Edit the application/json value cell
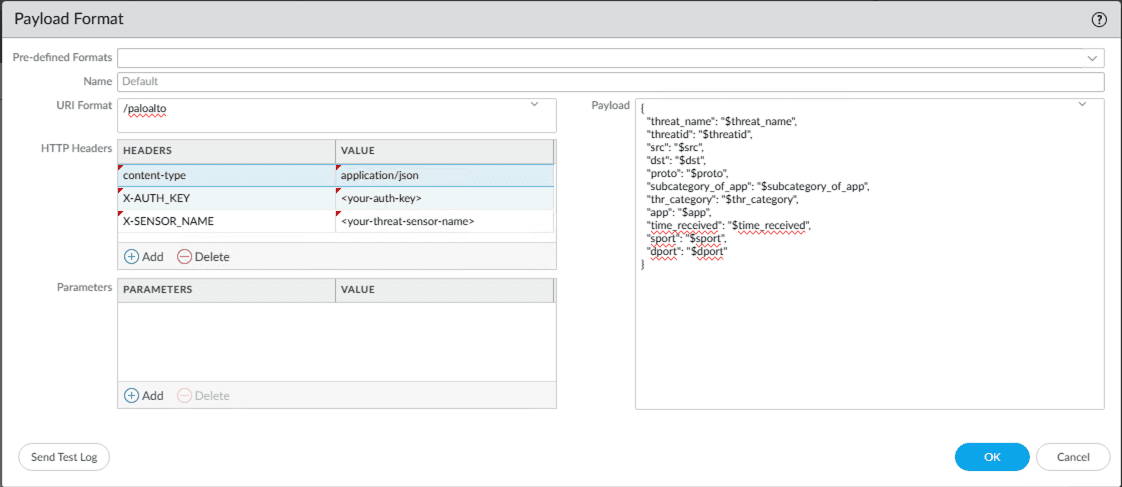1122x487 pixels. (443, 175)
